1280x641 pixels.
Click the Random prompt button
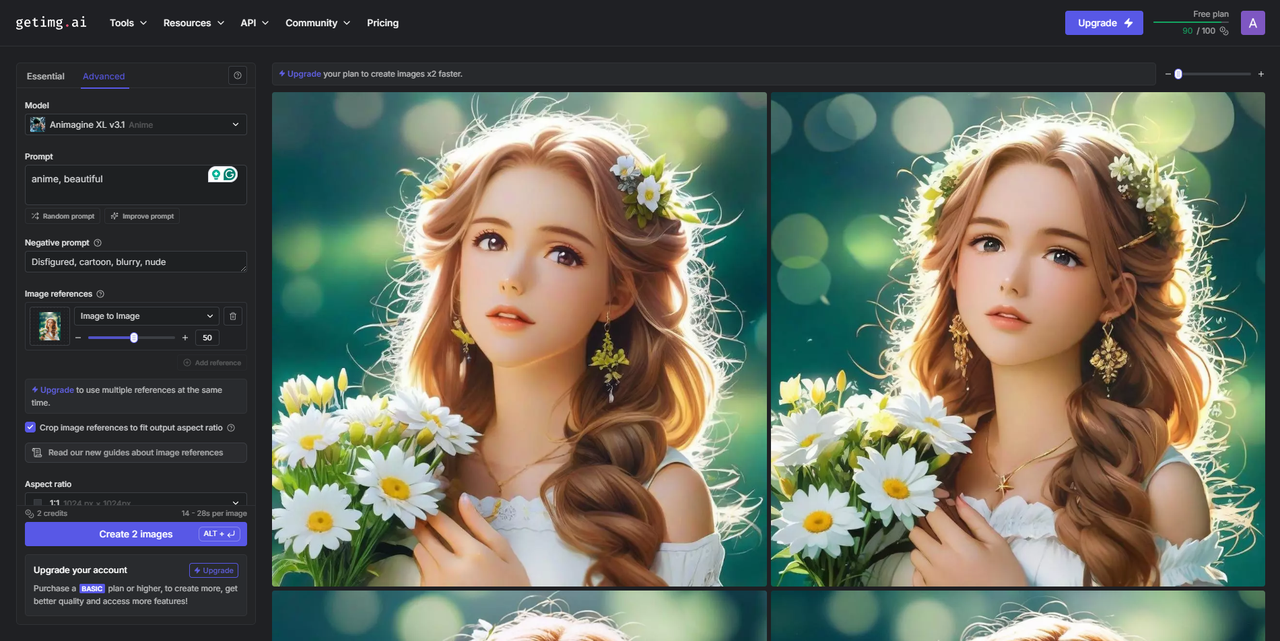63,216
